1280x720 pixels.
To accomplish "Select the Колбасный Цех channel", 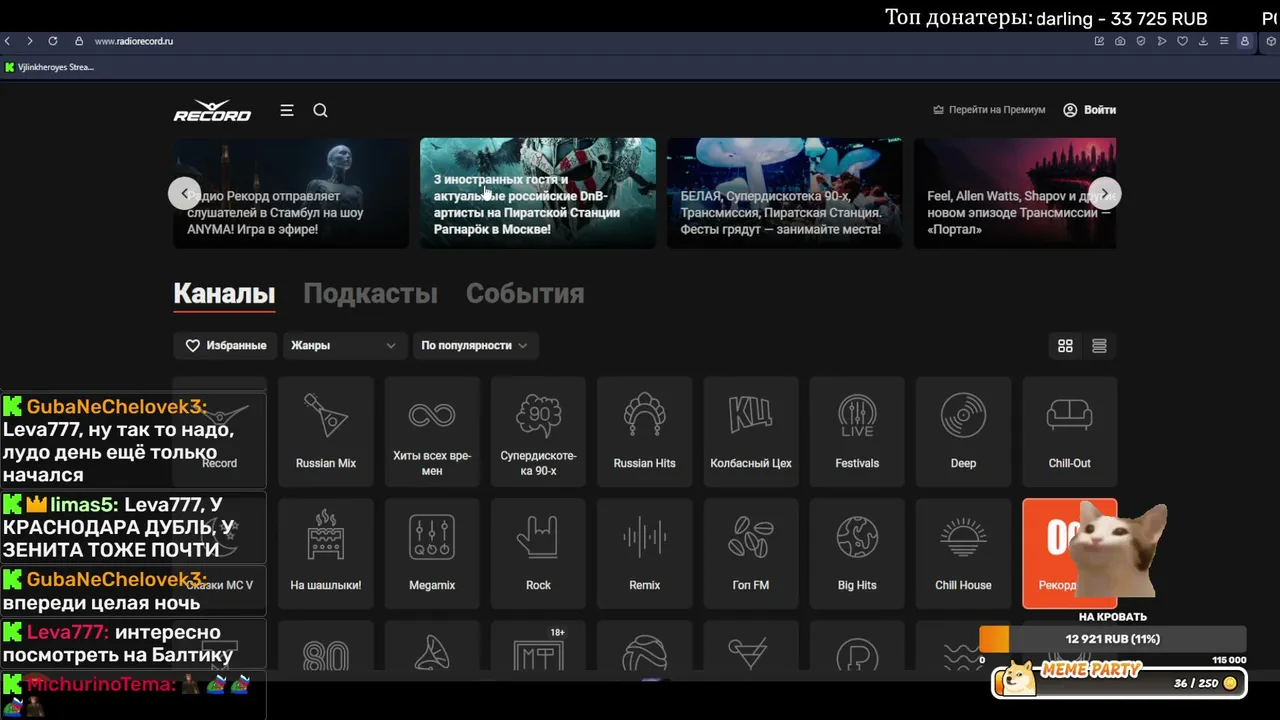I will pos(751,432).
